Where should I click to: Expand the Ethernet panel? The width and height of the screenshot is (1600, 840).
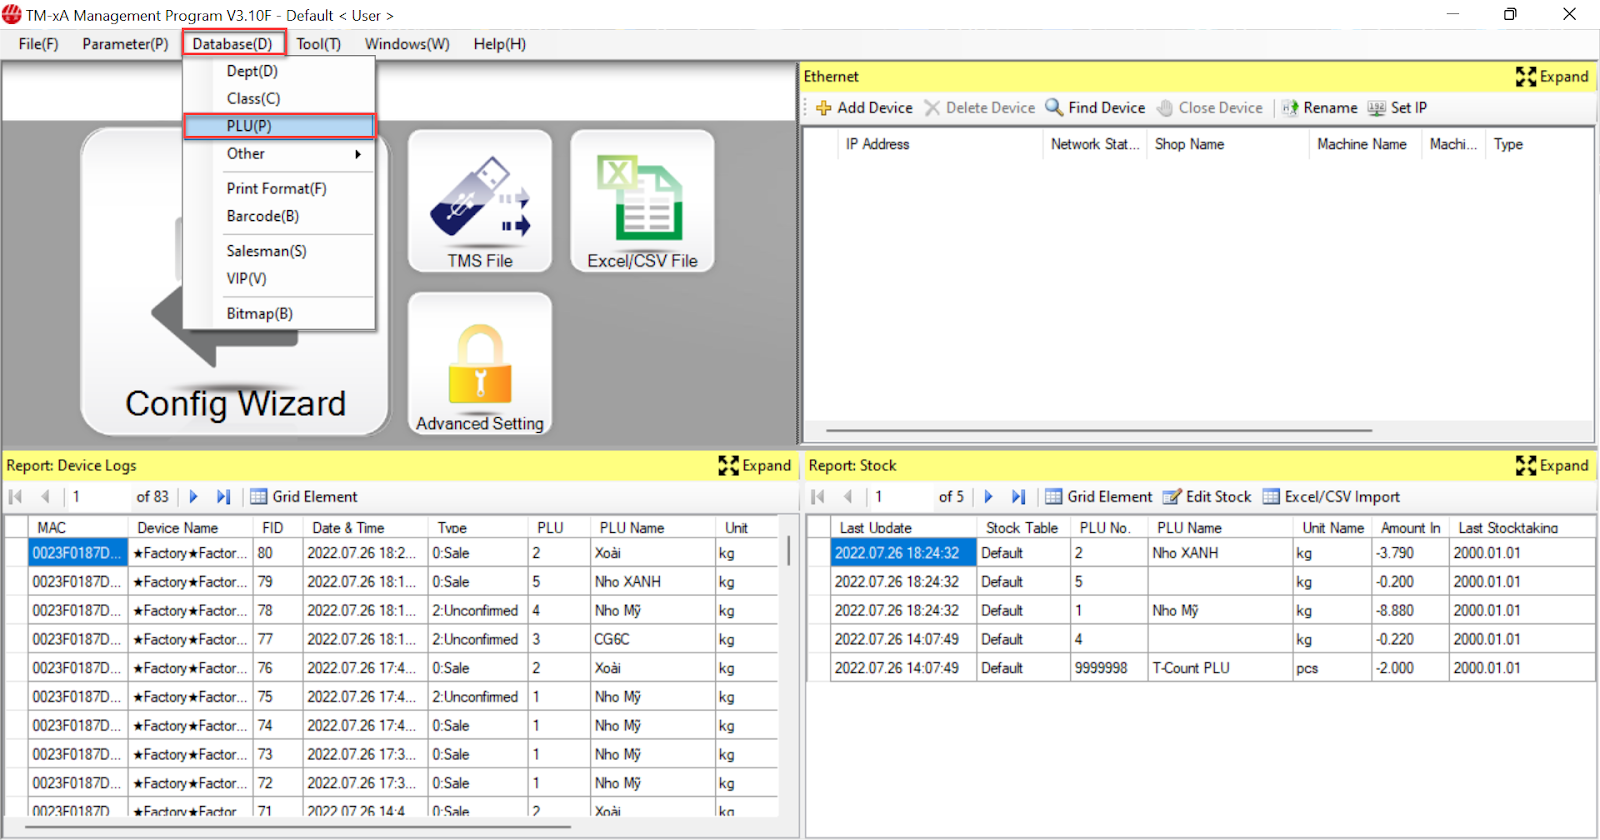[x=1552, y=77]
